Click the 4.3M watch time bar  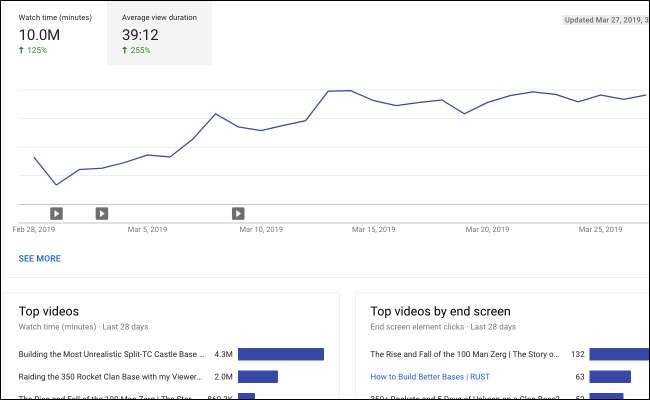280,354
